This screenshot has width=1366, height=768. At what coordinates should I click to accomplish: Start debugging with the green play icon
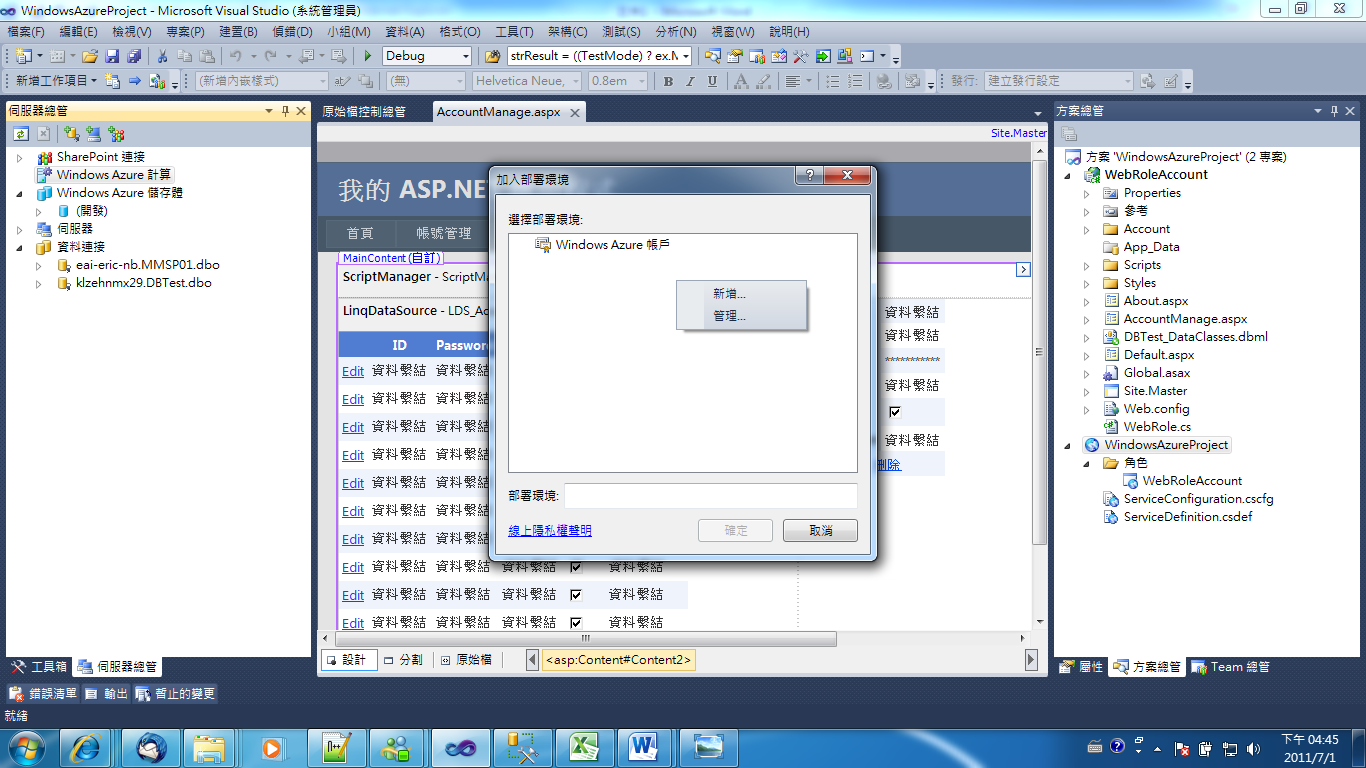coord(368,56)
